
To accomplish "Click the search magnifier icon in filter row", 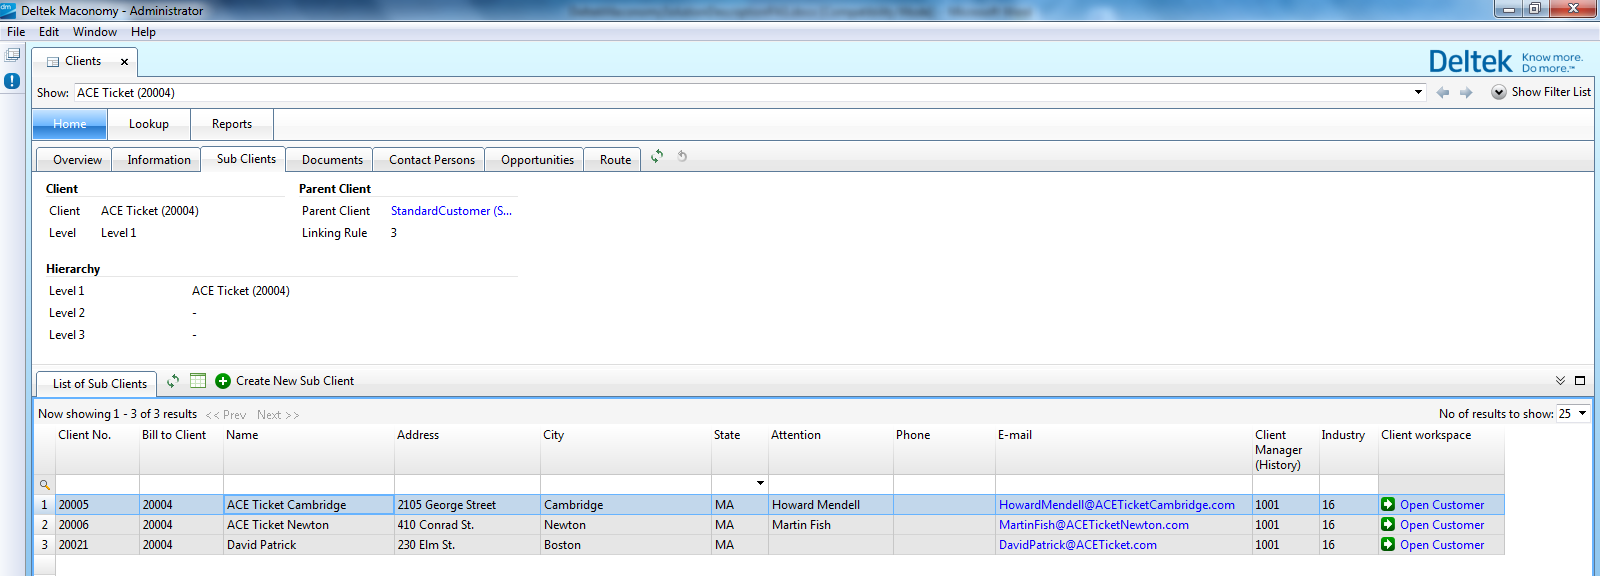I will (44, 485).
